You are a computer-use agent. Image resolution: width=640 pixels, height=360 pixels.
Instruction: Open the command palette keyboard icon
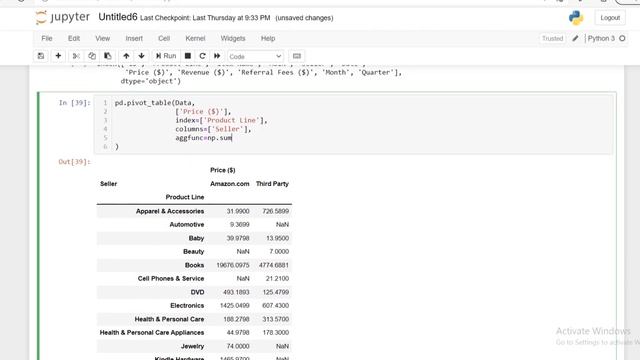(x=297, y=56)
